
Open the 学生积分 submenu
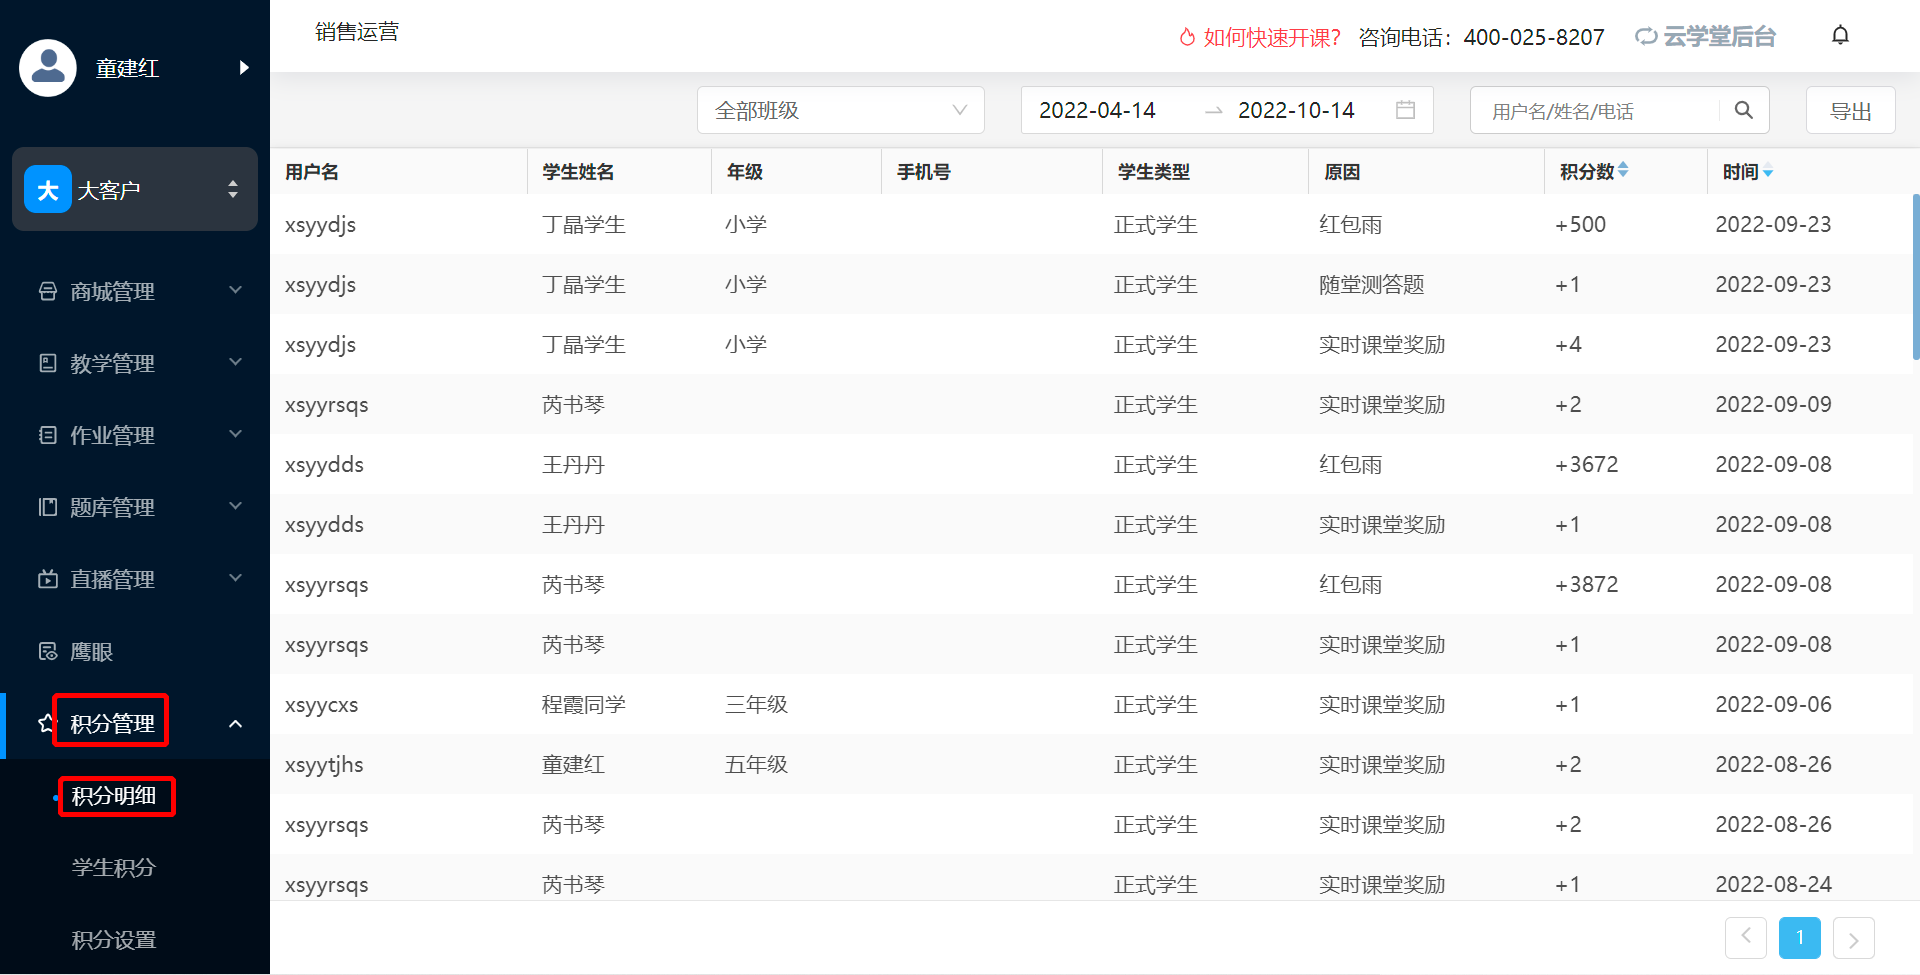(x=114, y=868)
